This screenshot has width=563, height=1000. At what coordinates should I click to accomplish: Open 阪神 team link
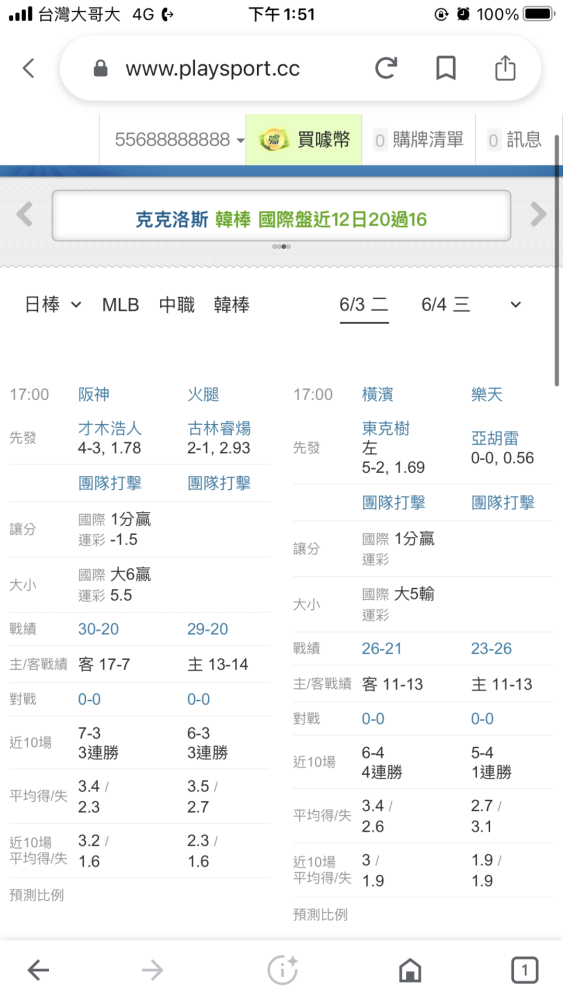[x=94, y=395]
